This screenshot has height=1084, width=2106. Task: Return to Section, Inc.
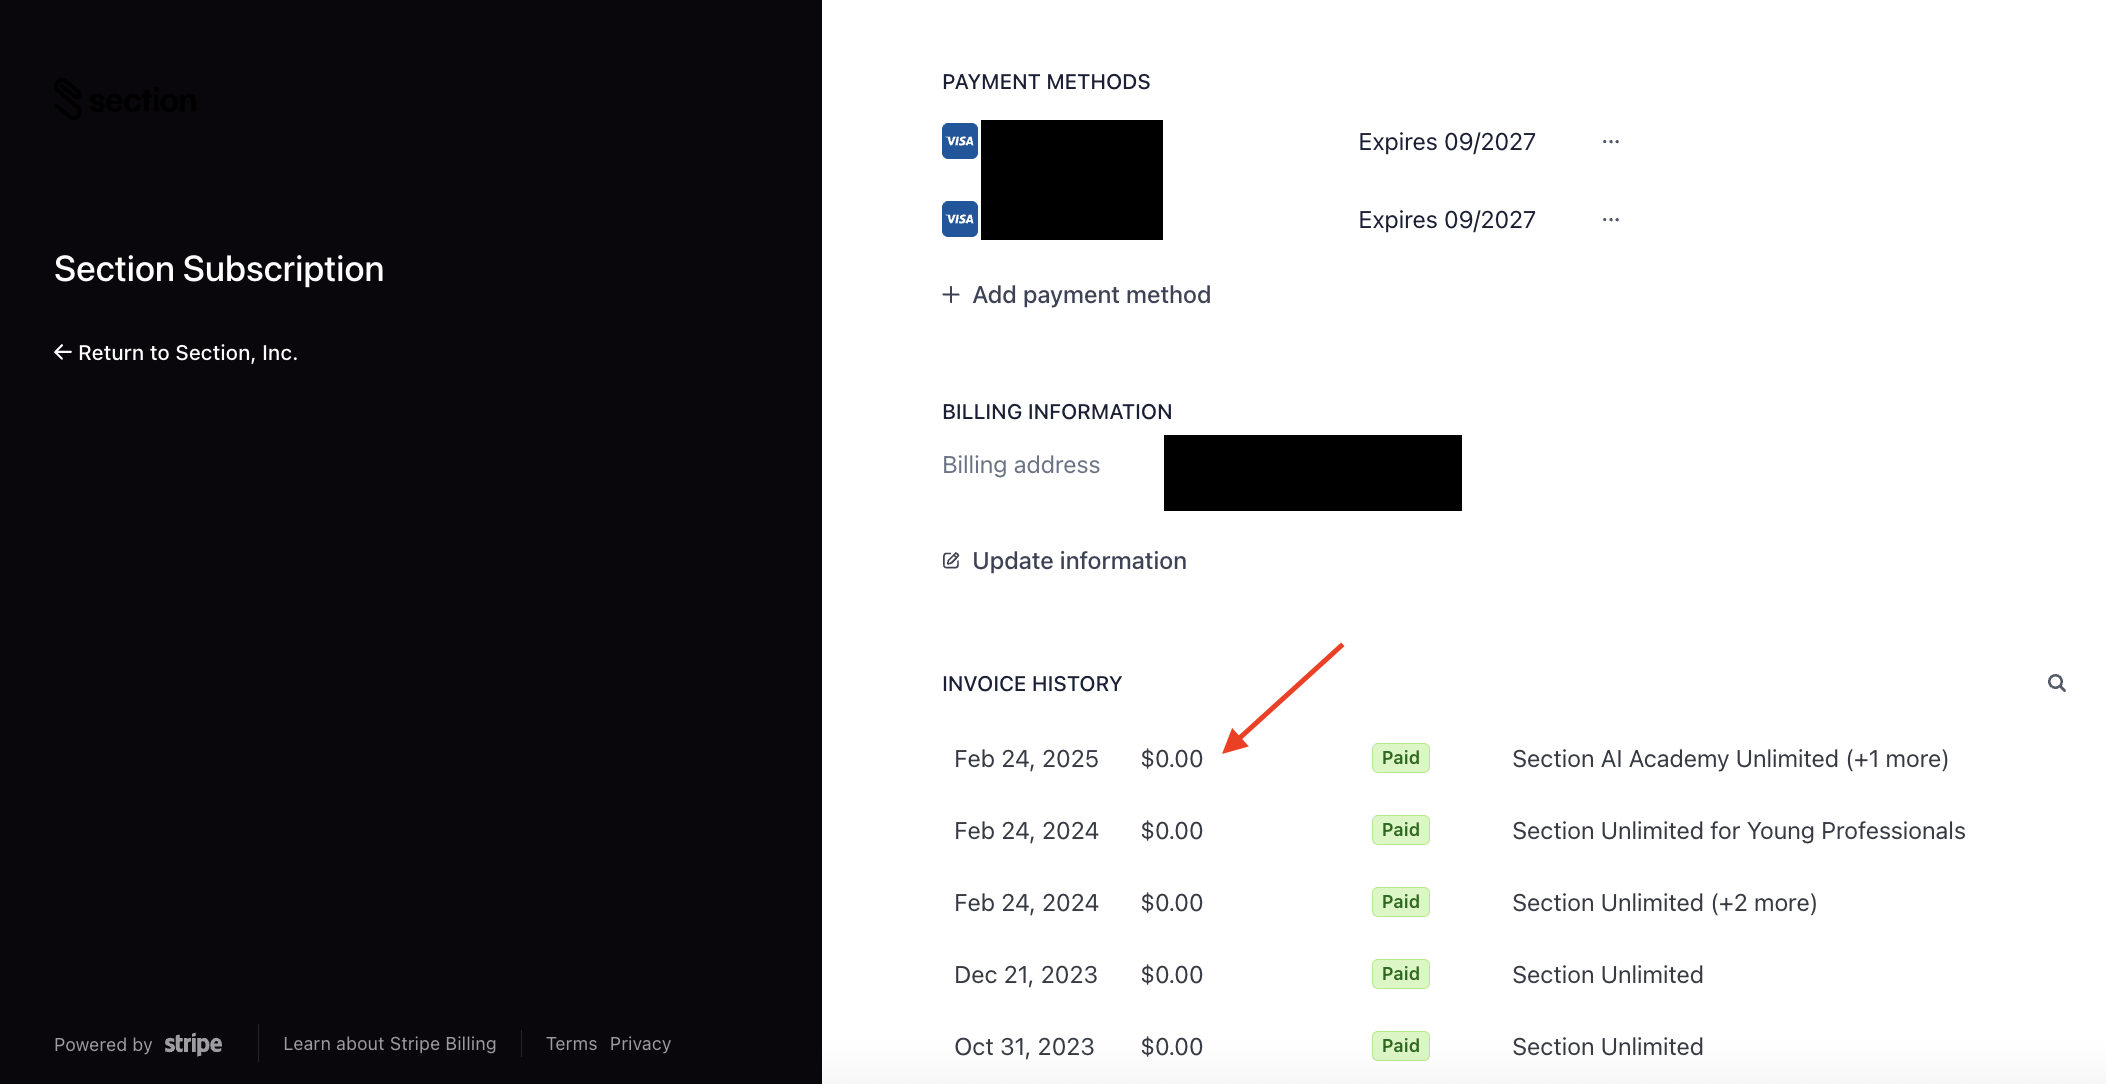[x=188, y=353]
